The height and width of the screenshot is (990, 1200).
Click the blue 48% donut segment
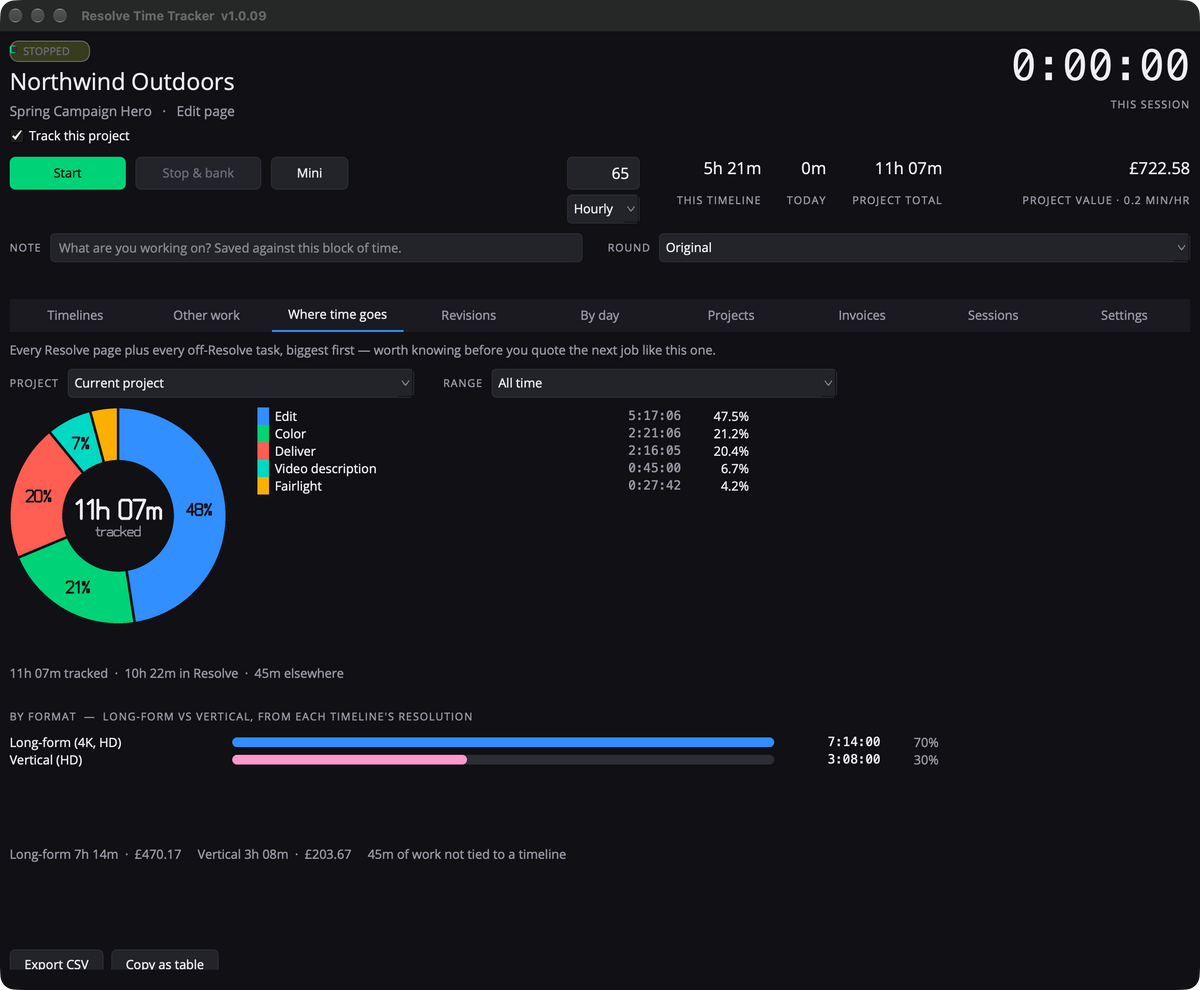point(198,510)
